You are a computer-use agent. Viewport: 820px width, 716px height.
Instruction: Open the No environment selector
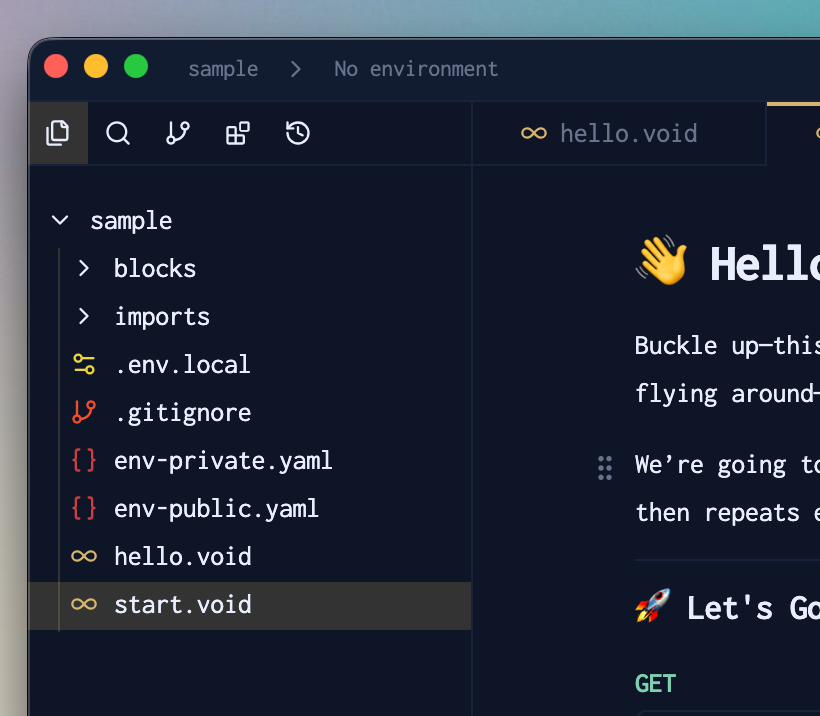(416, 69)
